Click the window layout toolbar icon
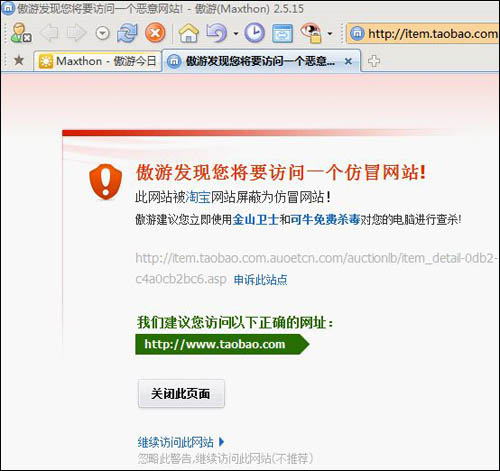Image resolution: width=500 pixels, height=471 pixels. coord(282,33)
